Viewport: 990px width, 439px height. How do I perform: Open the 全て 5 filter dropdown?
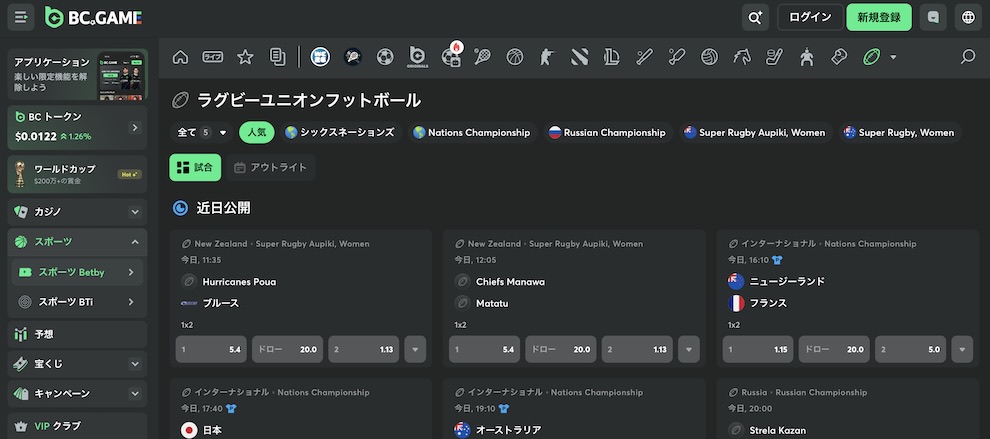pyautogui.click(x=201, y=133)
